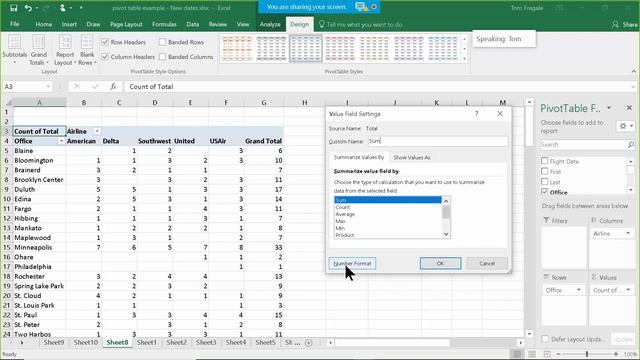Open the PivotTable Fields pane options arrow
This screenshot has height=360, width=640.
pos(609,108)
